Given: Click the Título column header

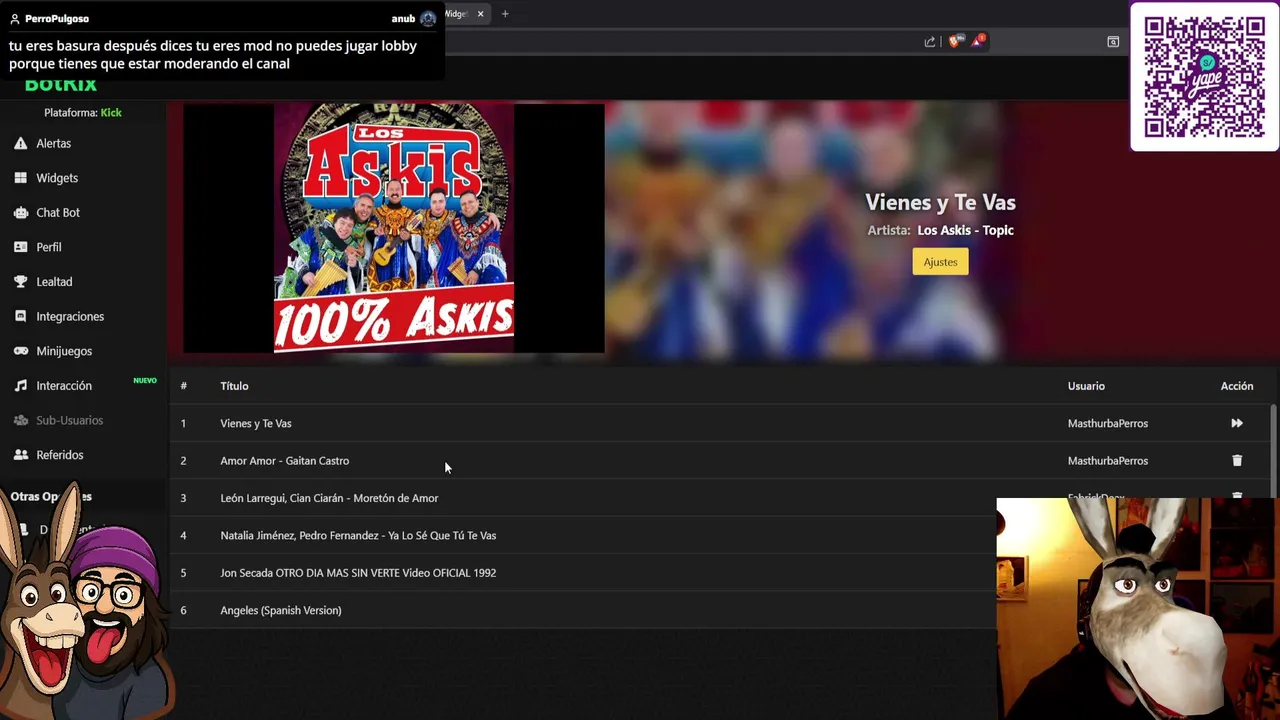Looking at the screenshot, I should 234,386.
